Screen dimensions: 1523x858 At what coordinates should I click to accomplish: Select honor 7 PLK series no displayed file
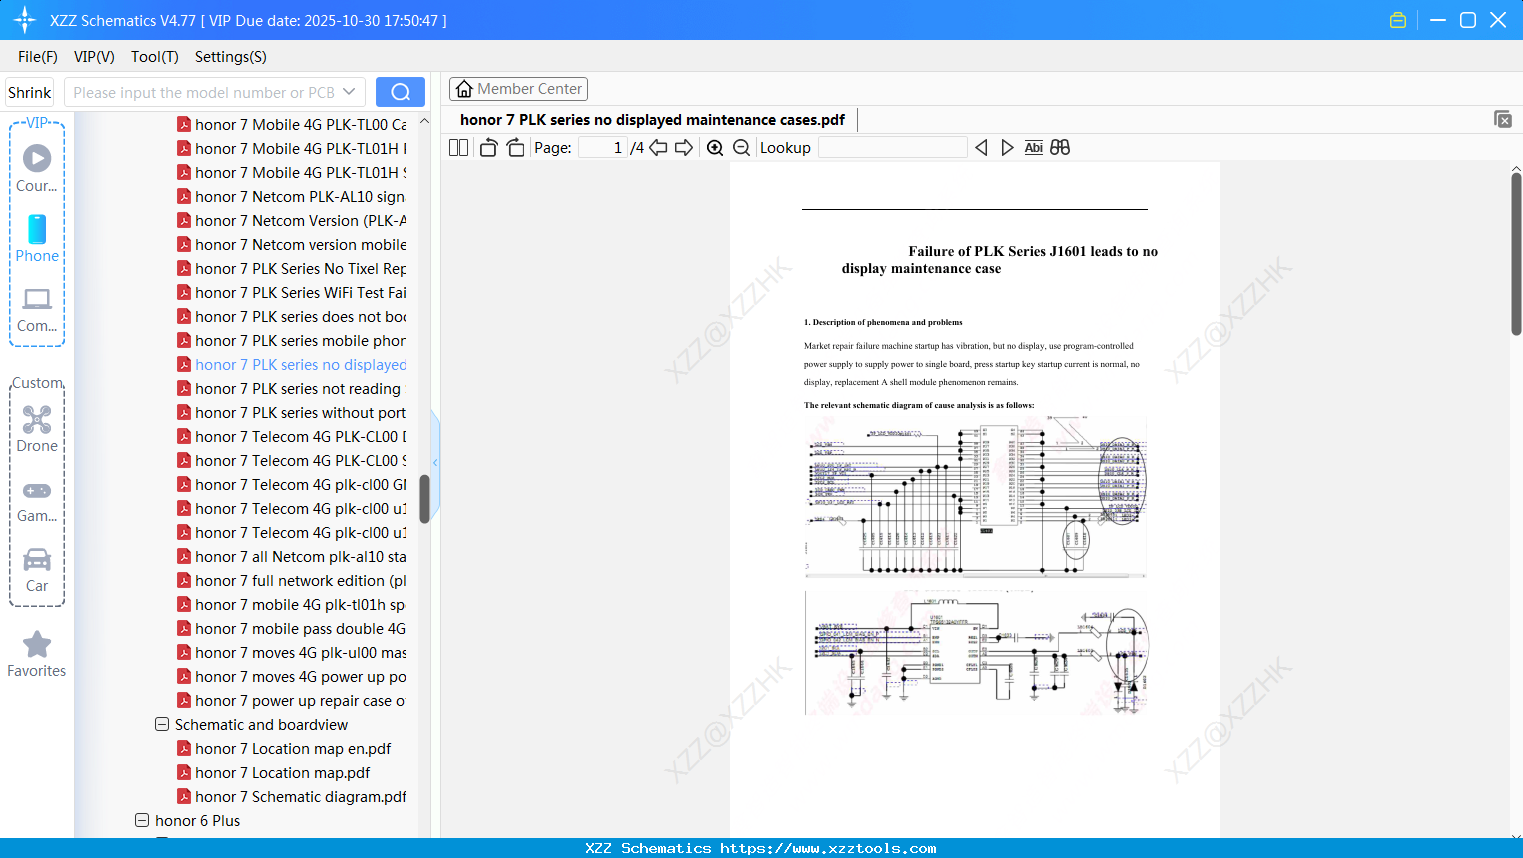[300, 365]
